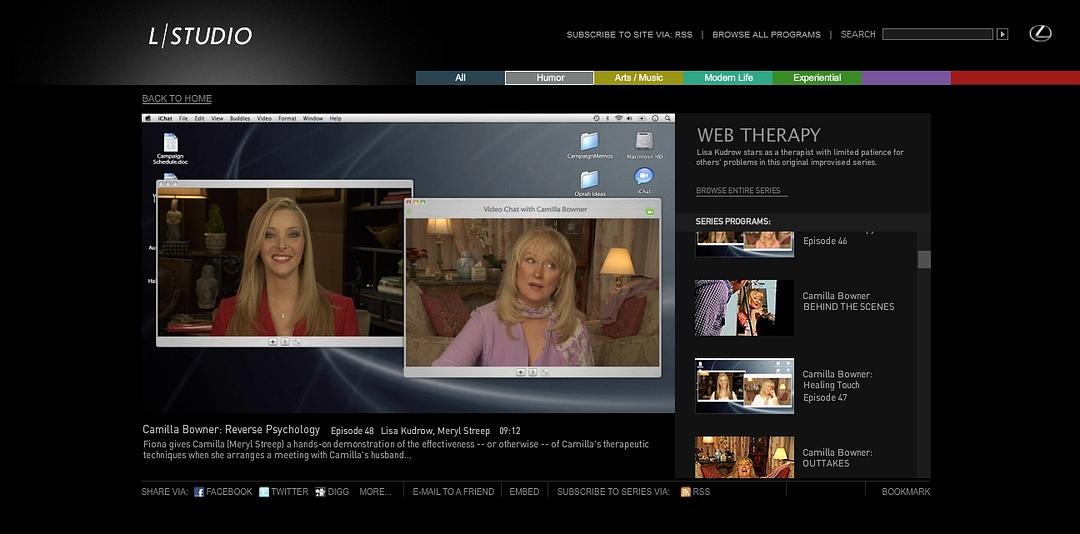This screenshot has height=534, width=1080.
Task: Type in the search input field
Action: [x=937, y=34]
